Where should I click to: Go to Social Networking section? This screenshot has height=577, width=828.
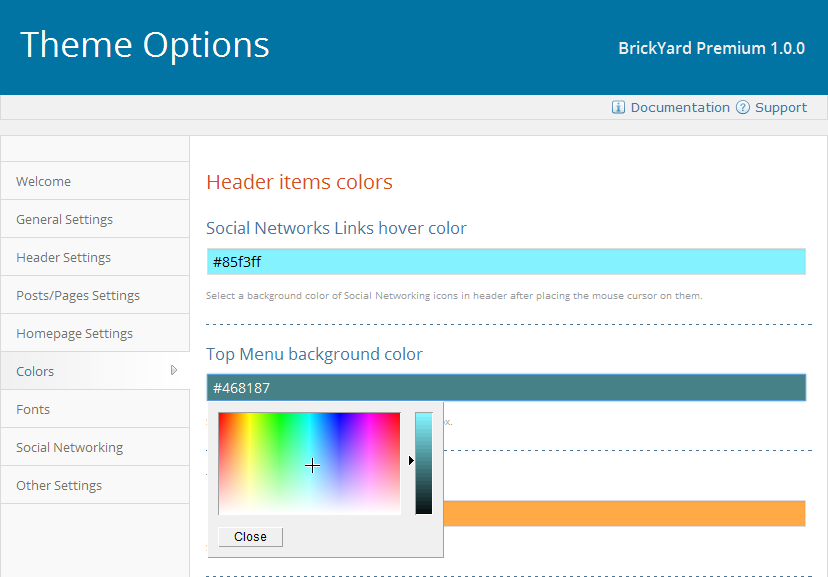coord(95,447)
